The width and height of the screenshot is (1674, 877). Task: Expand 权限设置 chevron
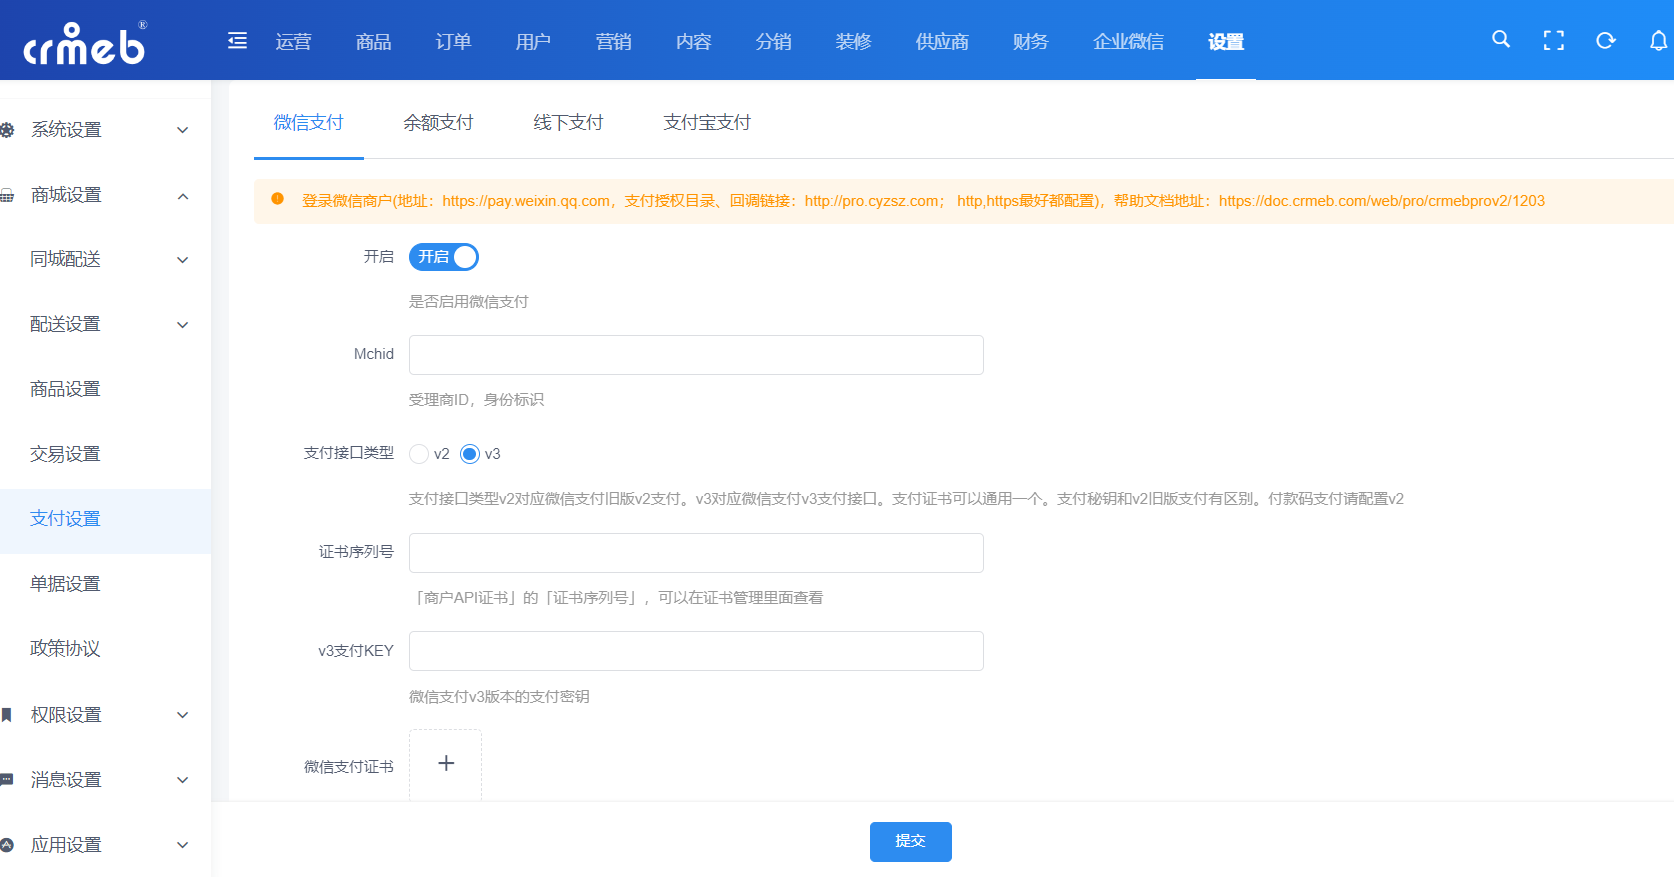(x=183, y=715)
